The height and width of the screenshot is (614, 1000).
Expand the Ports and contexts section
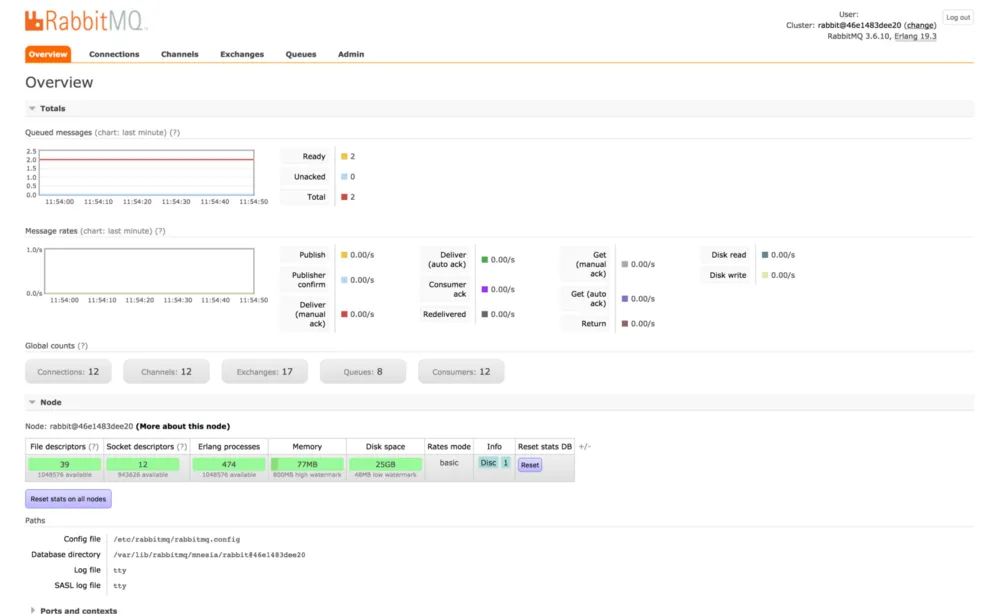coord(73,610)
